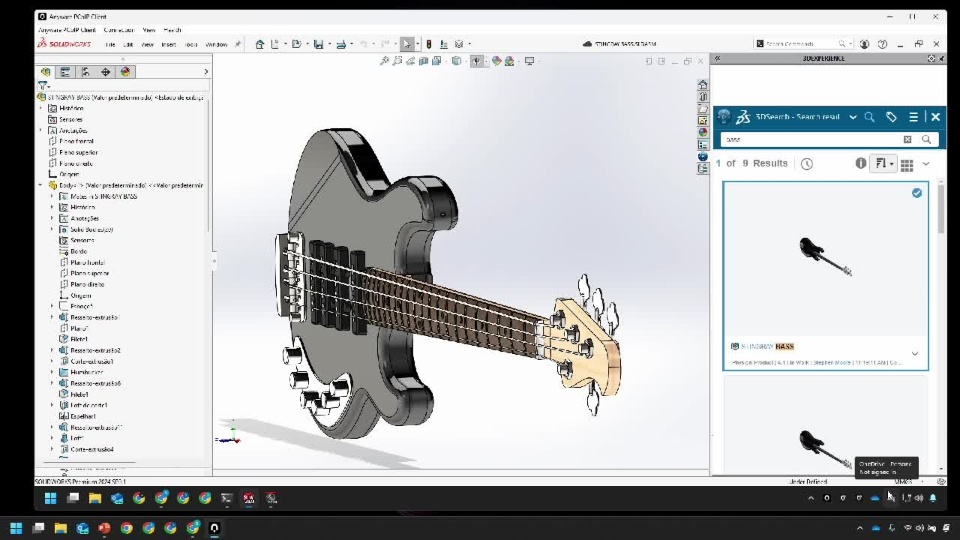Click the SolidWorks Home toolbar icon

260,44
